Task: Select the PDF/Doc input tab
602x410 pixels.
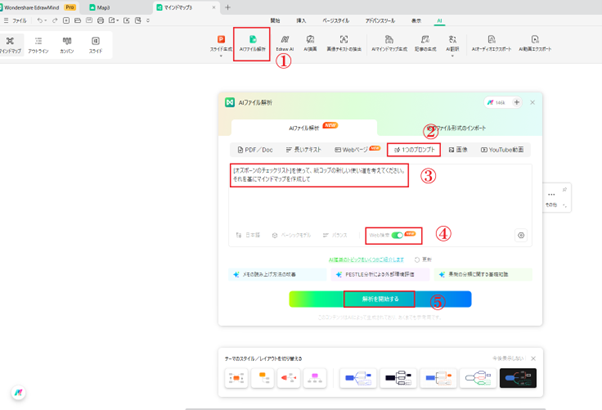Action: [255, 150]
